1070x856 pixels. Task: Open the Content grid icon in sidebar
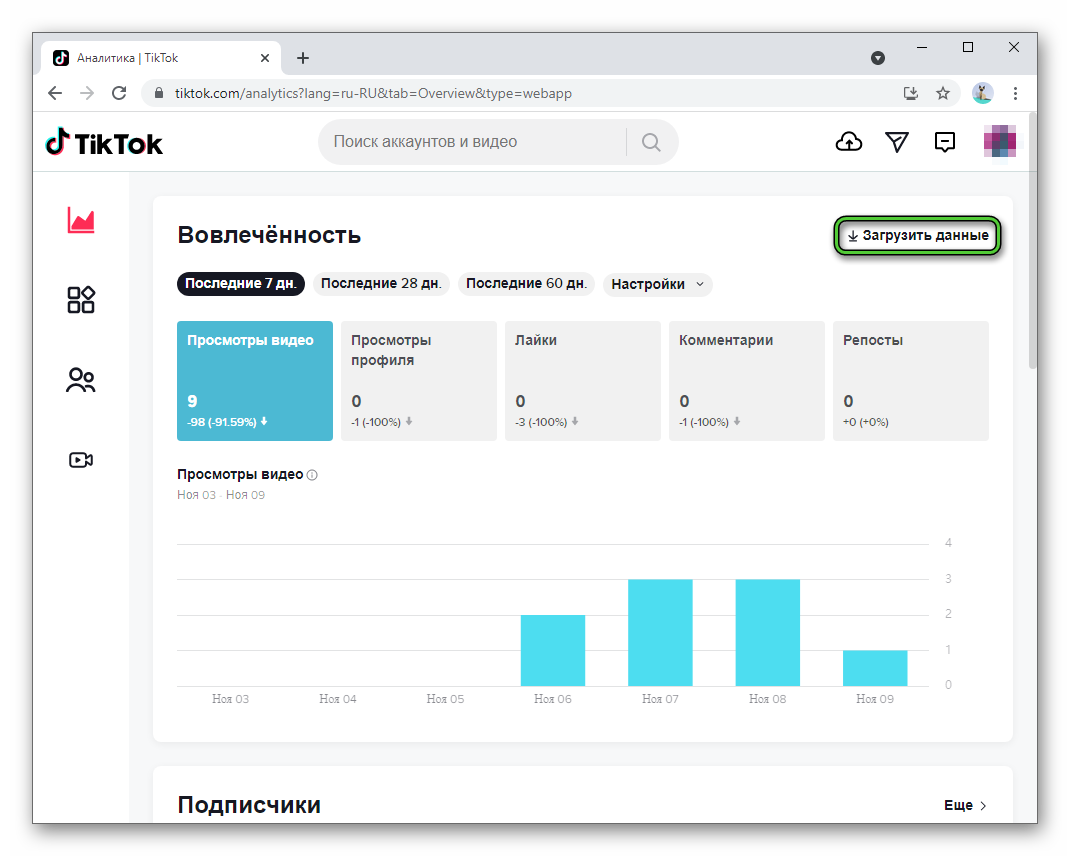pos(81,300)
